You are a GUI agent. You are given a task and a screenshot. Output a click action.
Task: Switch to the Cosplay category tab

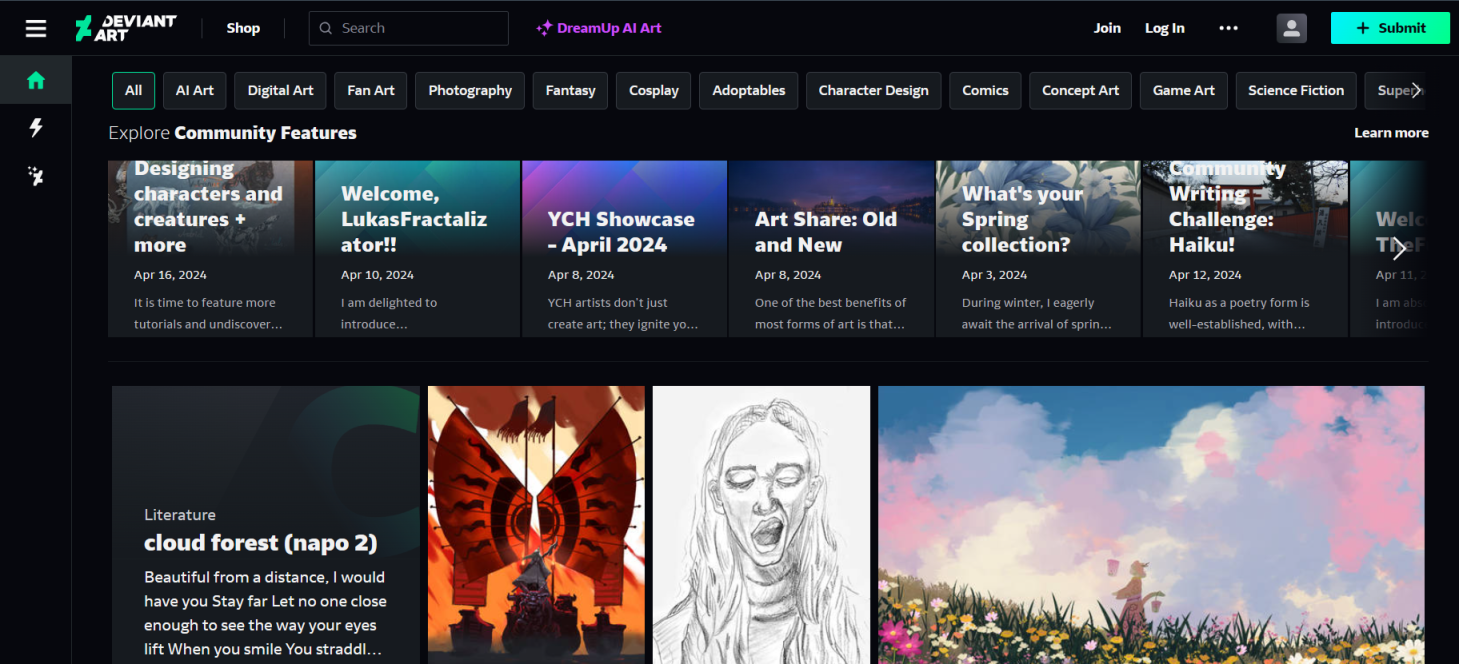[x=653, y=90]
